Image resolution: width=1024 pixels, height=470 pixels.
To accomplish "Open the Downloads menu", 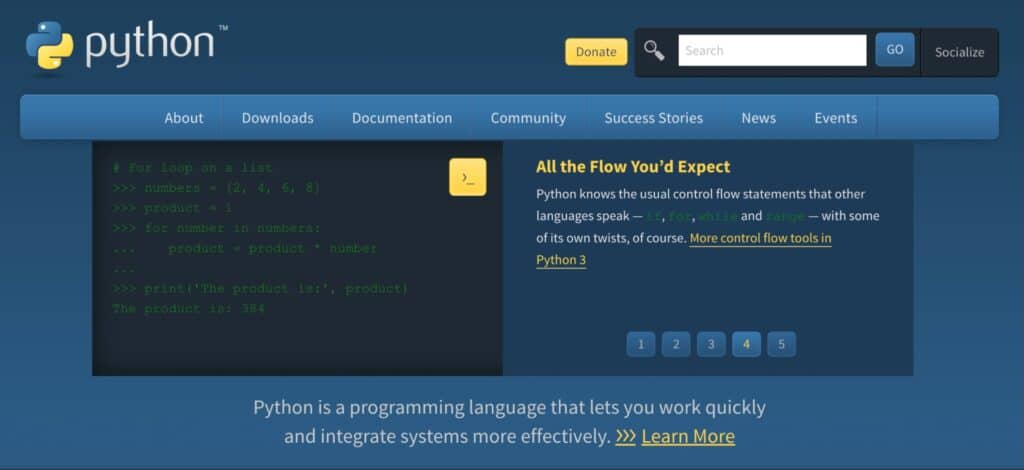I will click(x=277, y=118).
